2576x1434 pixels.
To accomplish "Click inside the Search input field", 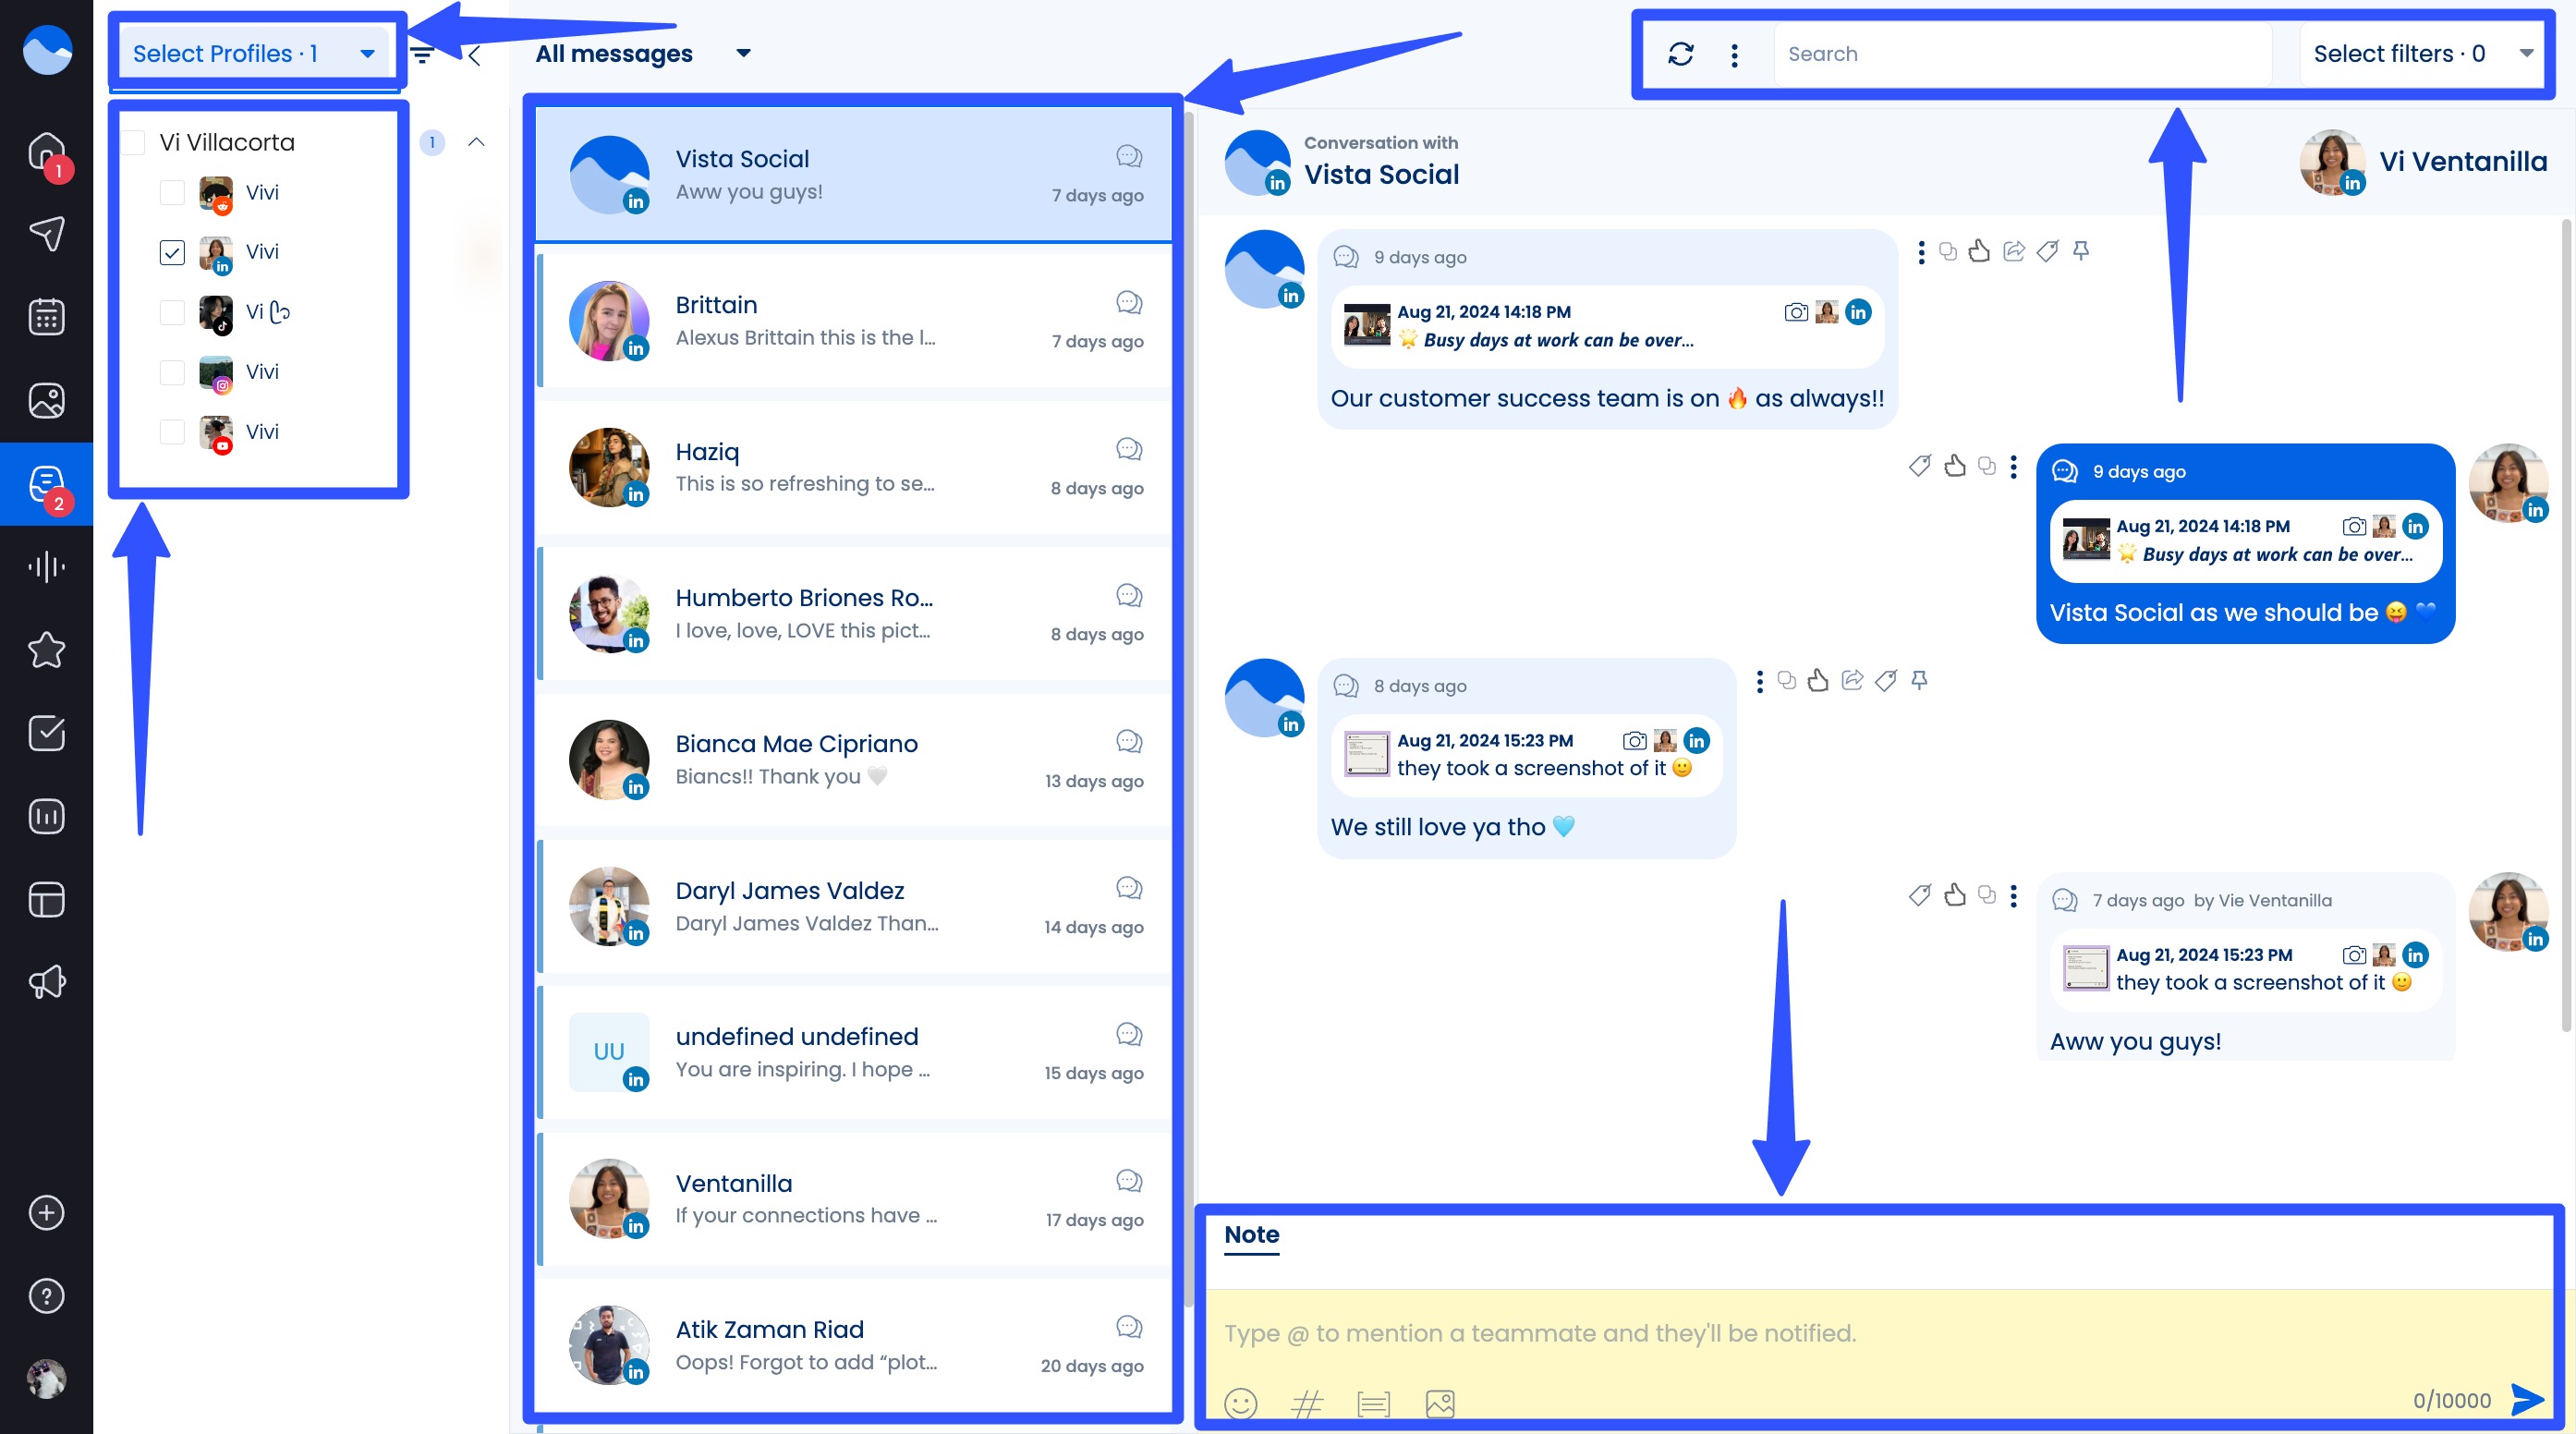I will tap(2020, 53).
